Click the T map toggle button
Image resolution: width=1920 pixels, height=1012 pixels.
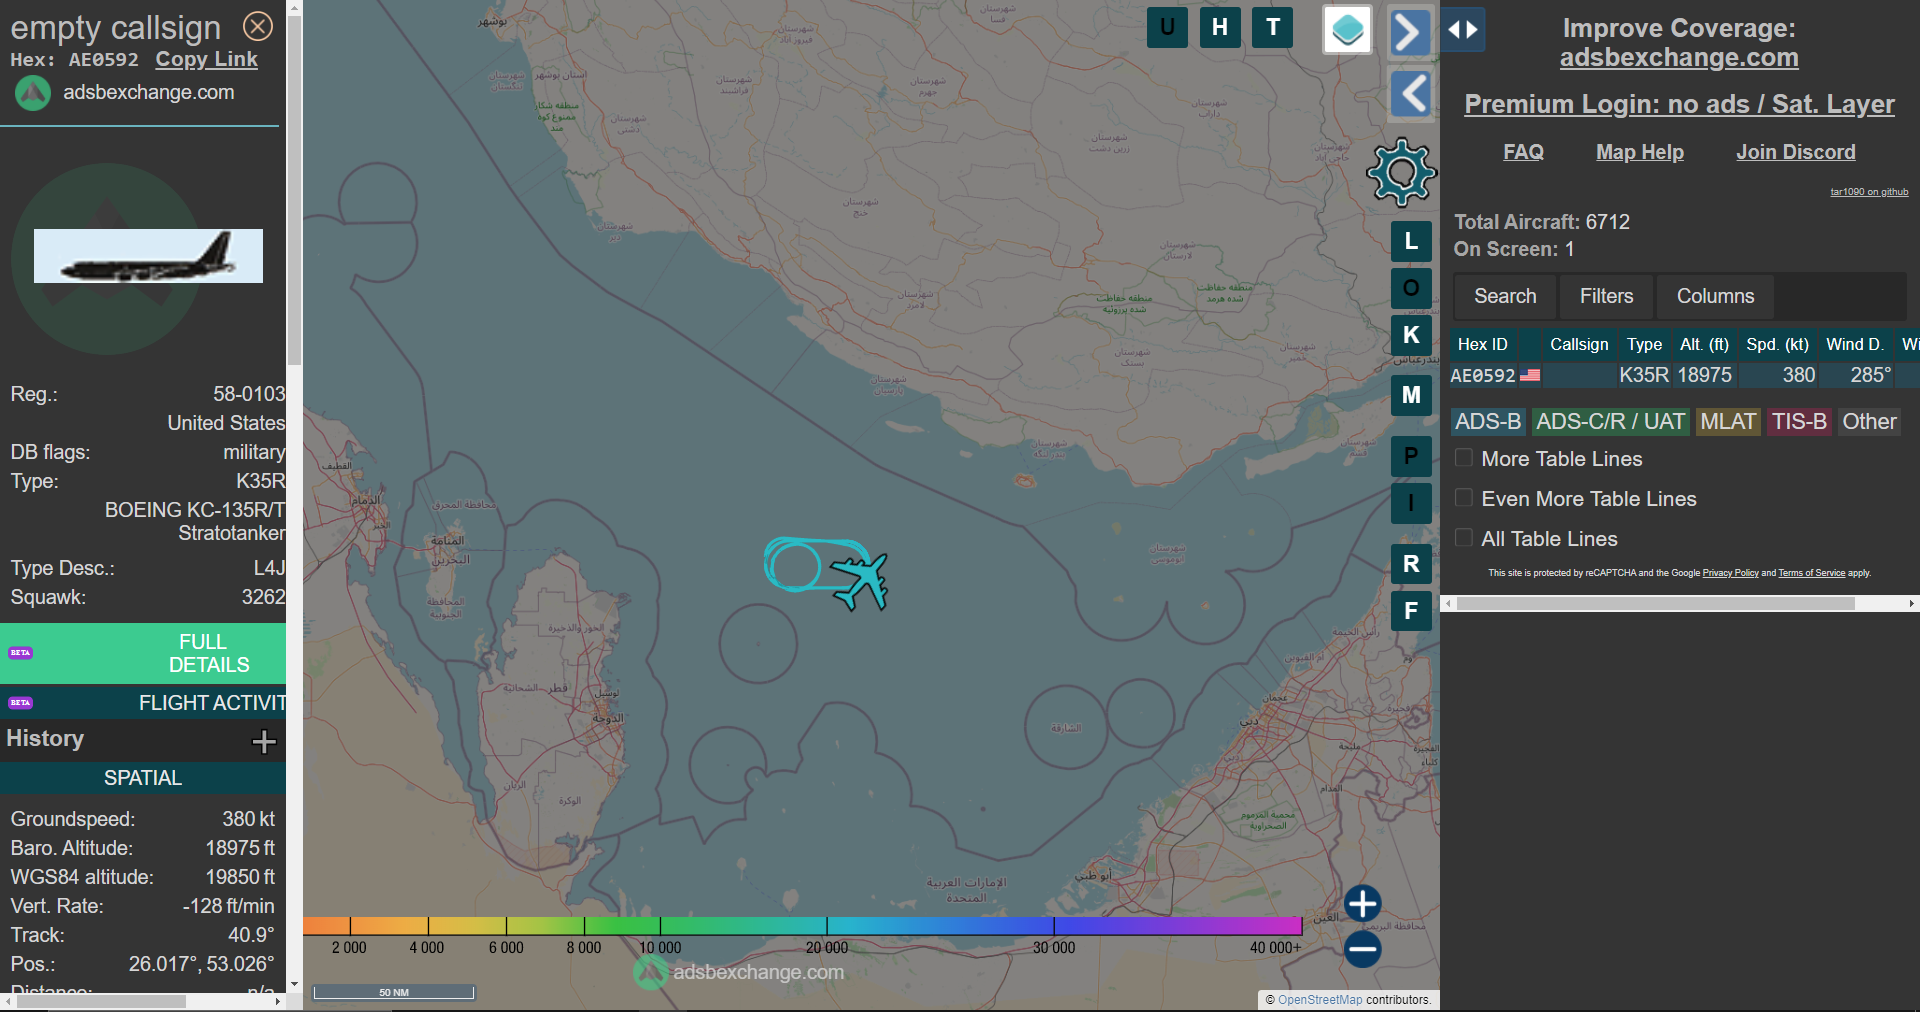[1273, 27]
